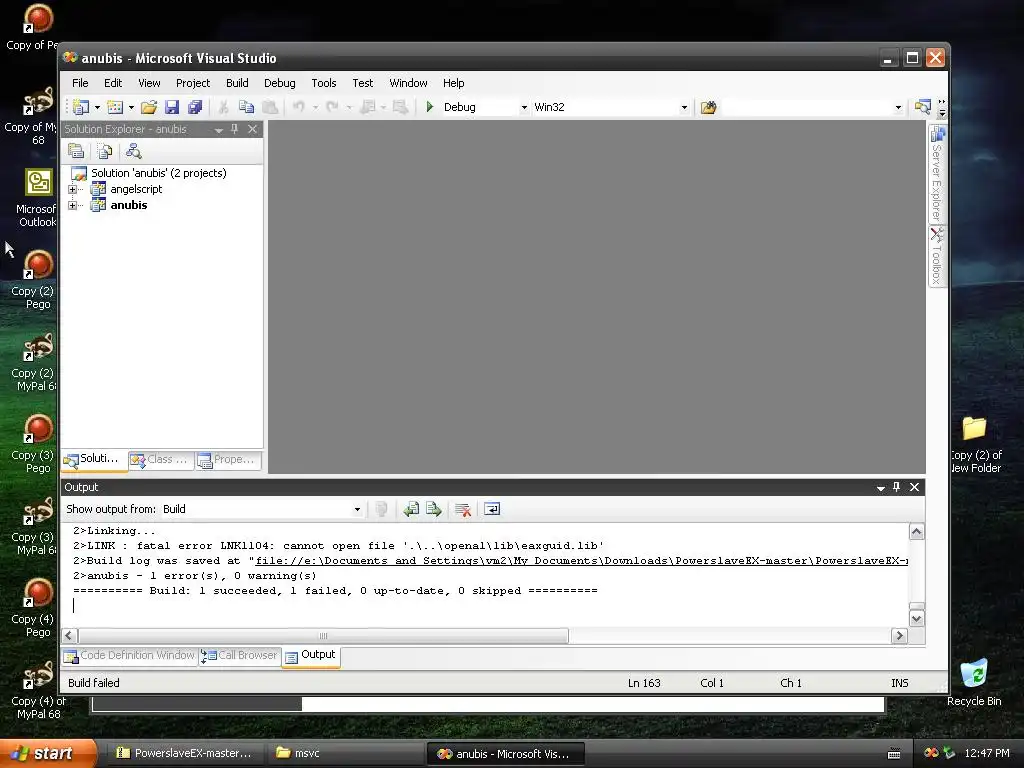1024x768 pixels.
Task: Expand the angelscript project node
Action: click(x=72, y=189)
